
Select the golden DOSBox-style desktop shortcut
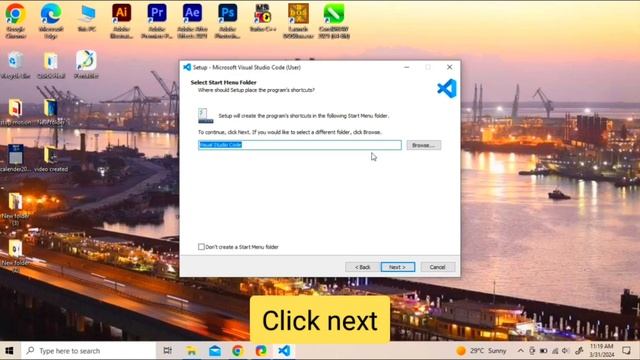pyautogui.click(x=298, y=20)
